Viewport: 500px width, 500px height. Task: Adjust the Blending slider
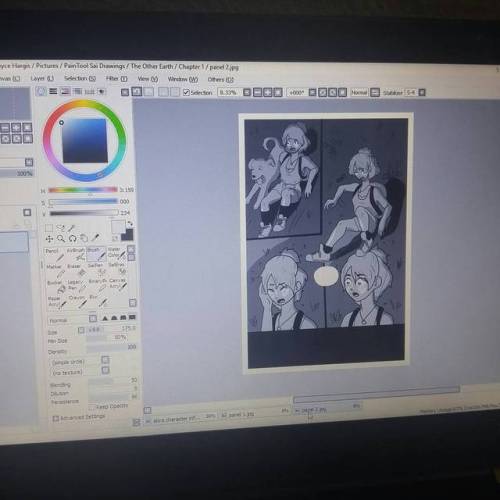[x=113, y=382]
